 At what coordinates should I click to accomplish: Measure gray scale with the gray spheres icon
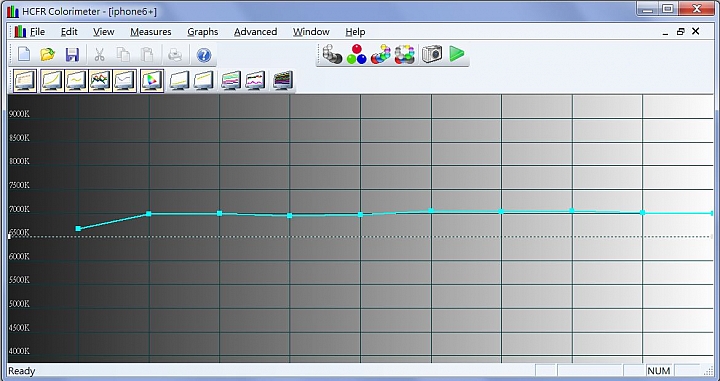[x=332, y=54]
